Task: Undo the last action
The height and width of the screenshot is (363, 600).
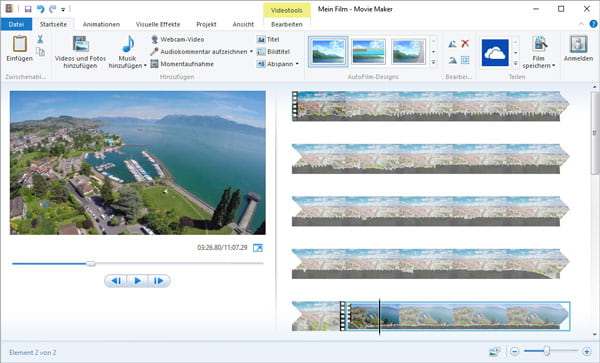Action: [x=40, y=9]
